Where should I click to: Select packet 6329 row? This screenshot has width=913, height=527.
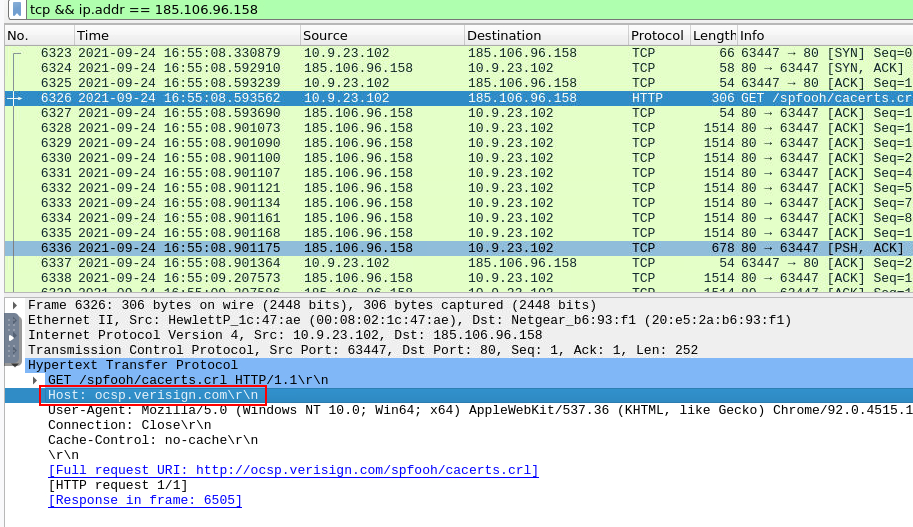[x=459, y=143]
